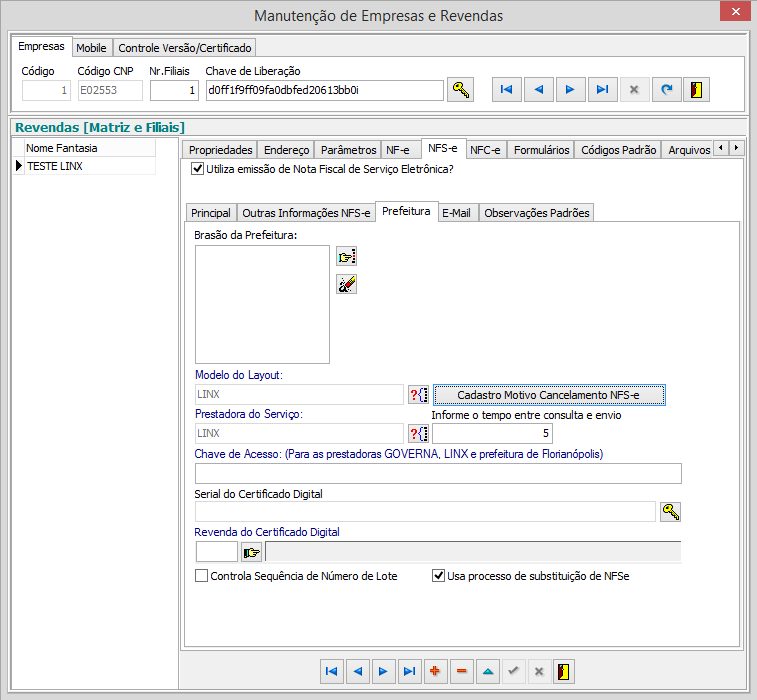Click the key icon beside Chave de Liberação
The image size is (757, 700).
coord(460,90)
